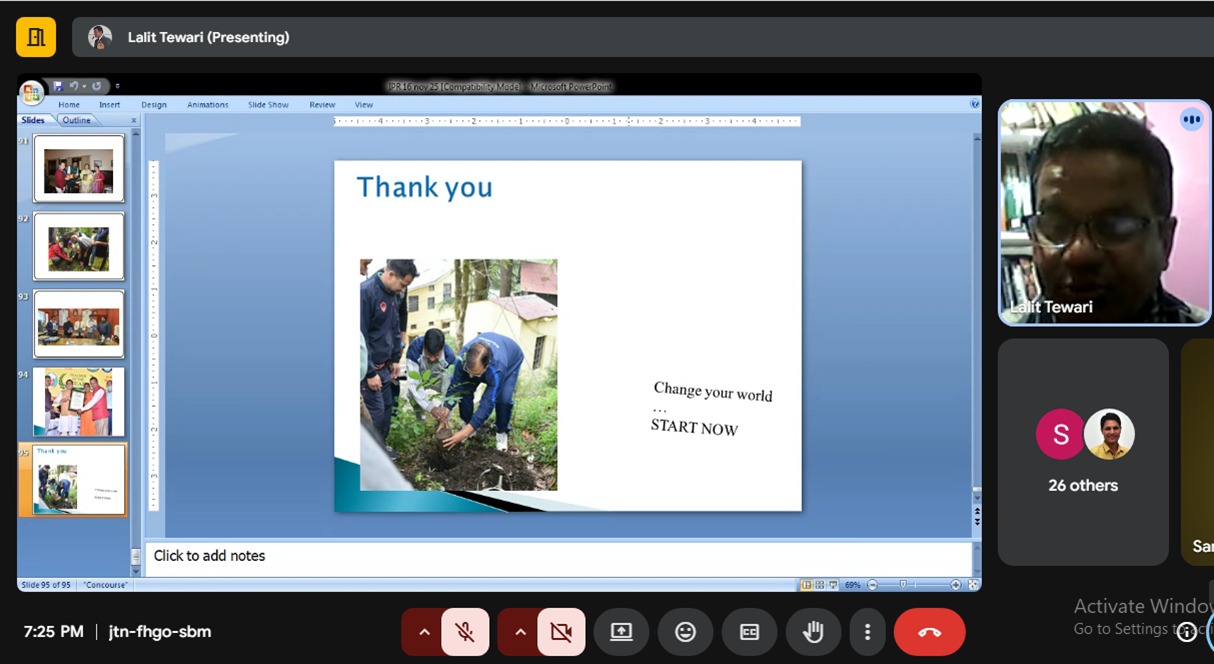Click the Present screen share icon
This screenshot has width=1214, height=664.
(x=621, y=632)
